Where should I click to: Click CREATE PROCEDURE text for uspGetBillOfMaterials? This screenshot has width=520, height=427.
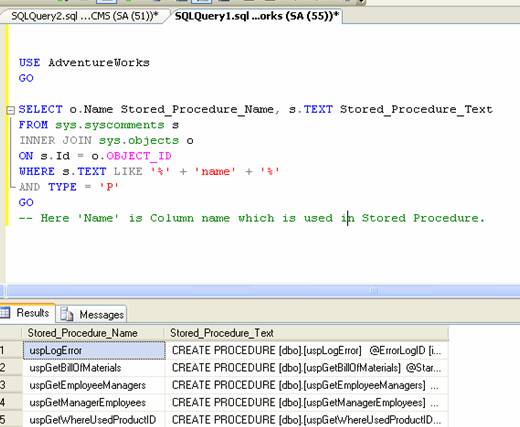coord(307,368)
